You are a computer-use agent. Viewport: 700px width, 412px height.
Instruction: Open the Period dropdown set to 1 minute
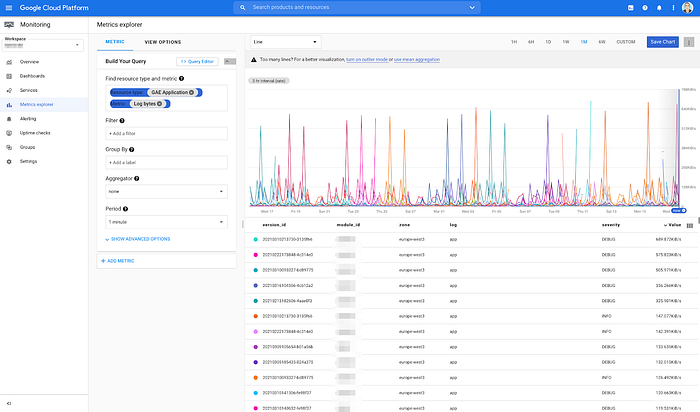pyautogui.click(x=167, y=222)
